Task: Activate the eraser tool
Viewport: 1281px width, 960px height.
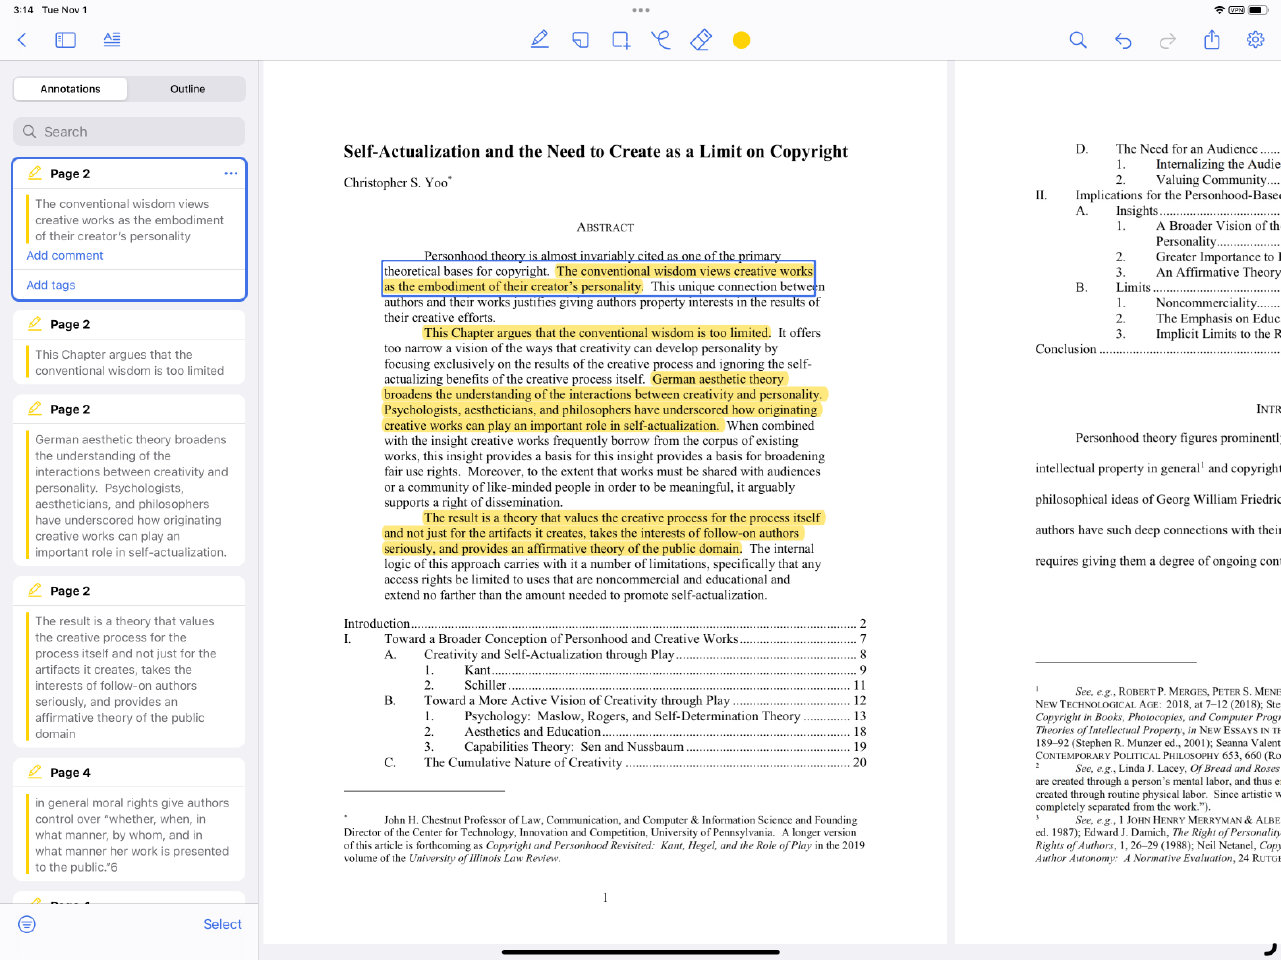Action: [701, 40]
